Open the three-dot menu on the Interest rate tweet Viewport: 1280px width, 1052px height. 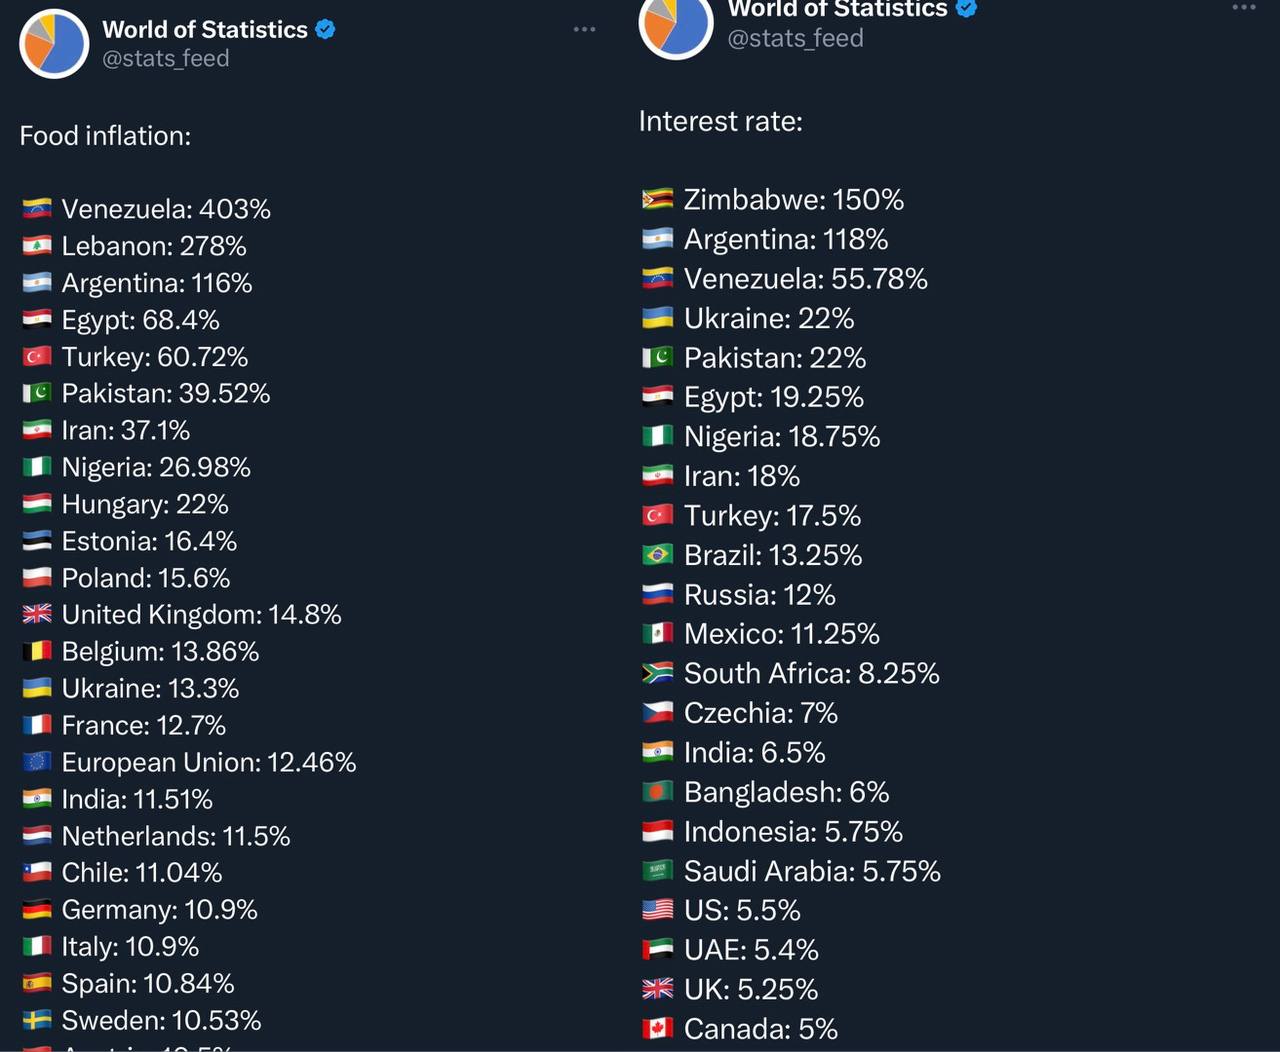coord(1243,8)
